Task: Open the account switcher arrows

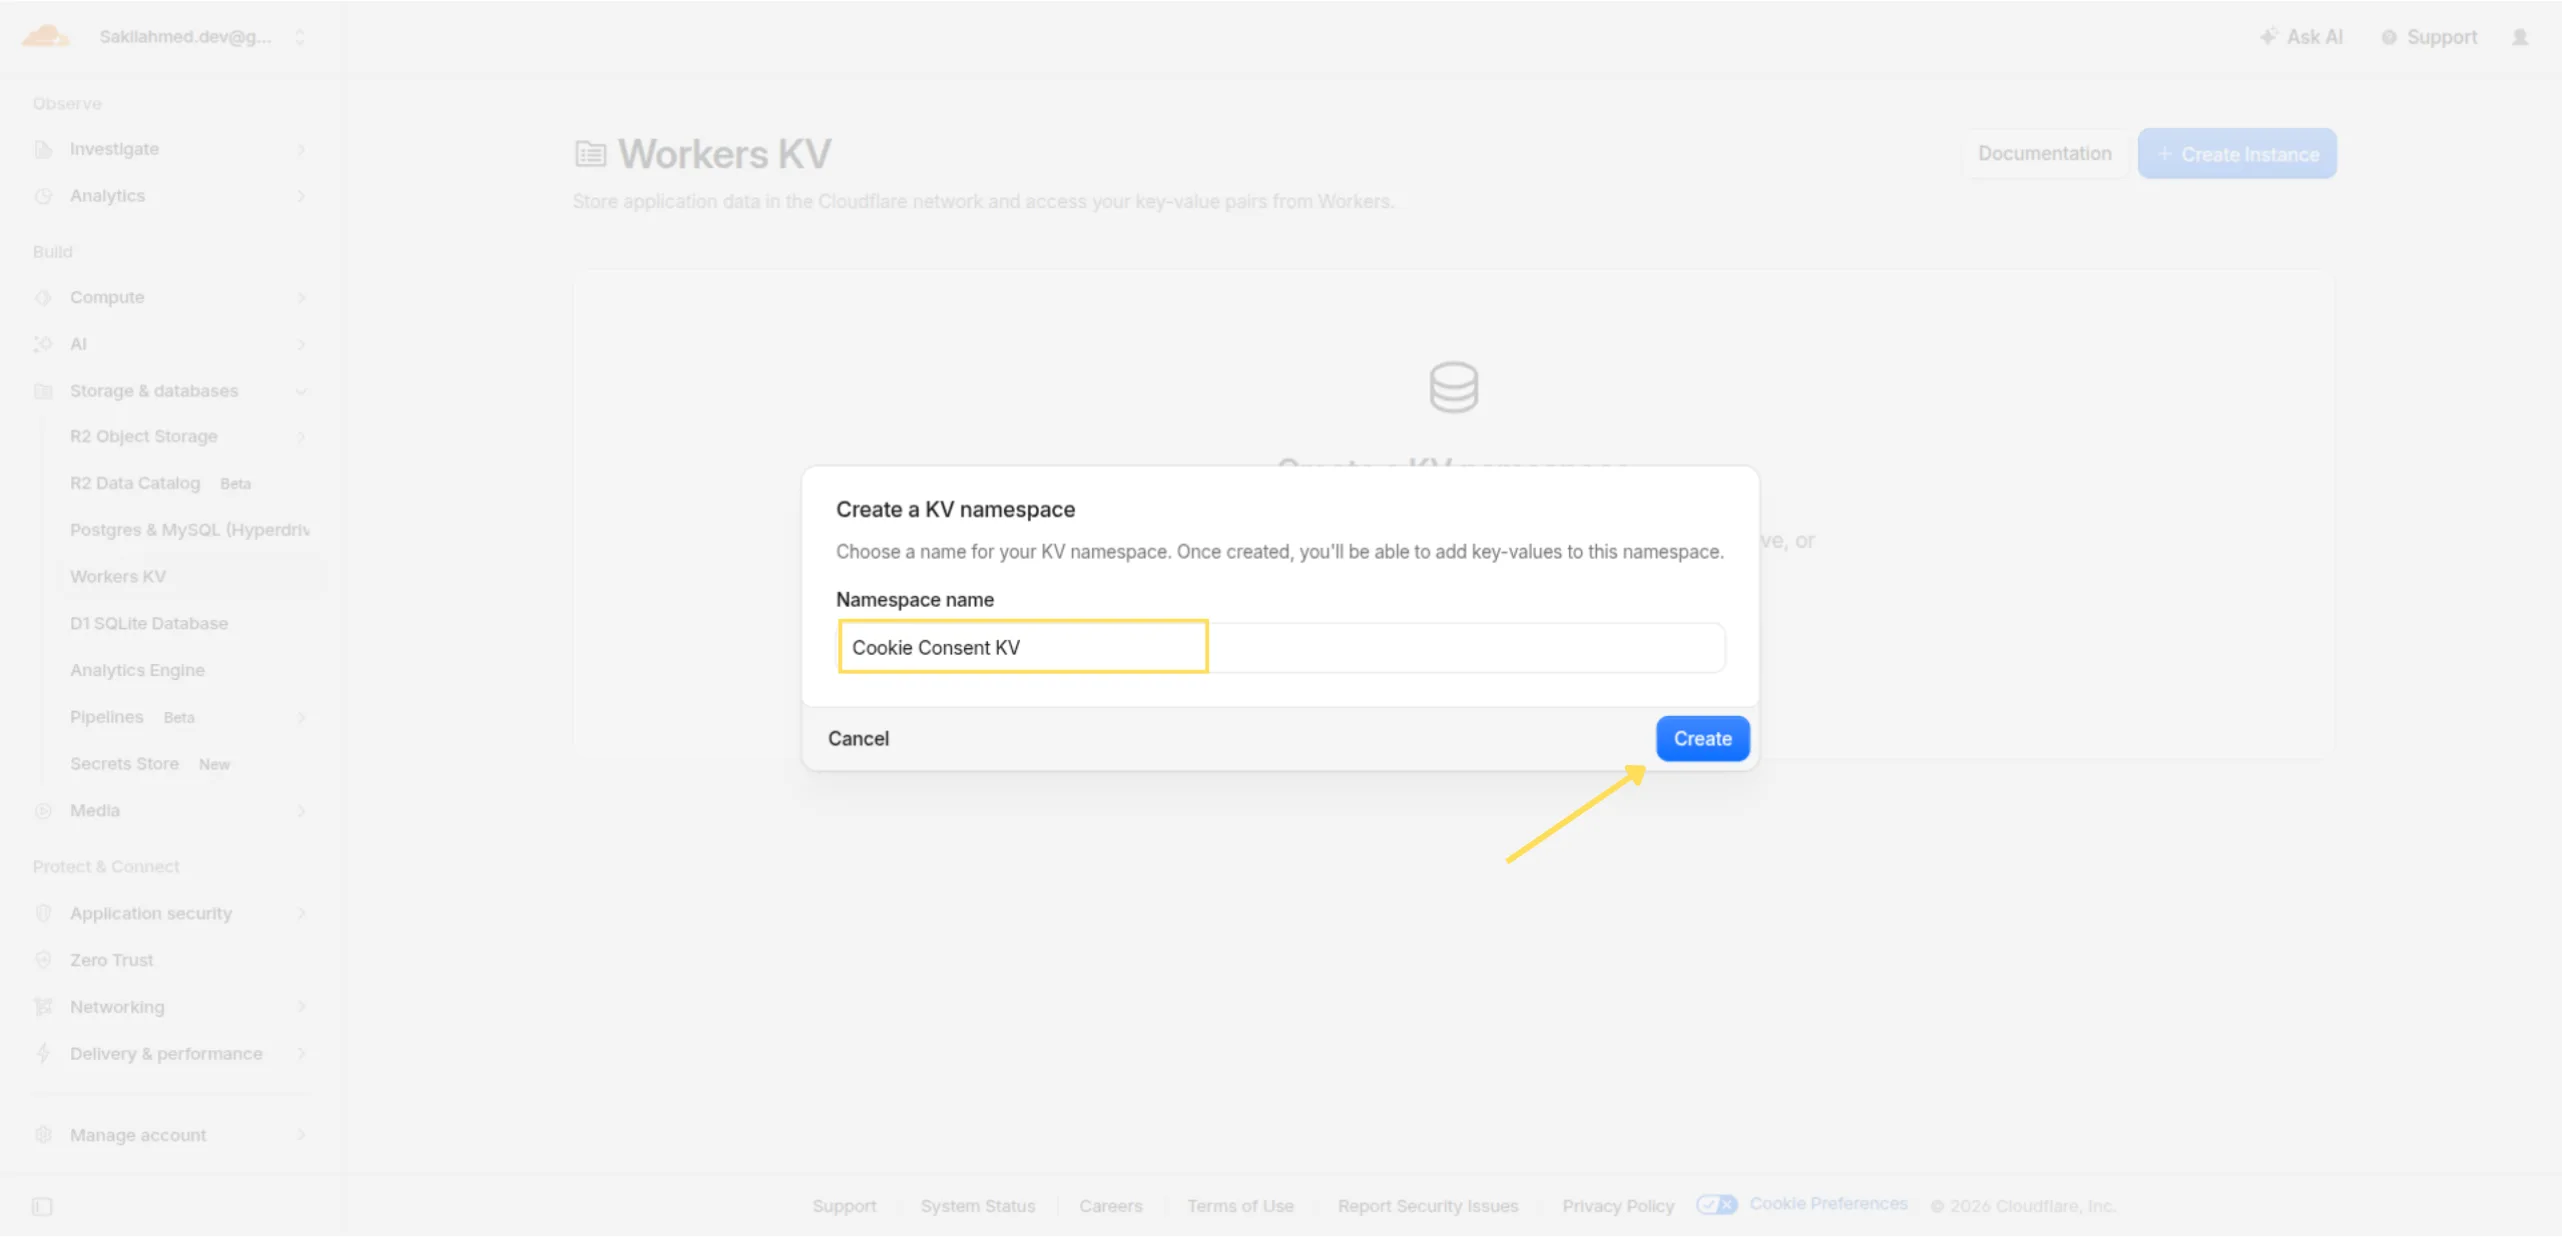Action: [x=300, y=37]
